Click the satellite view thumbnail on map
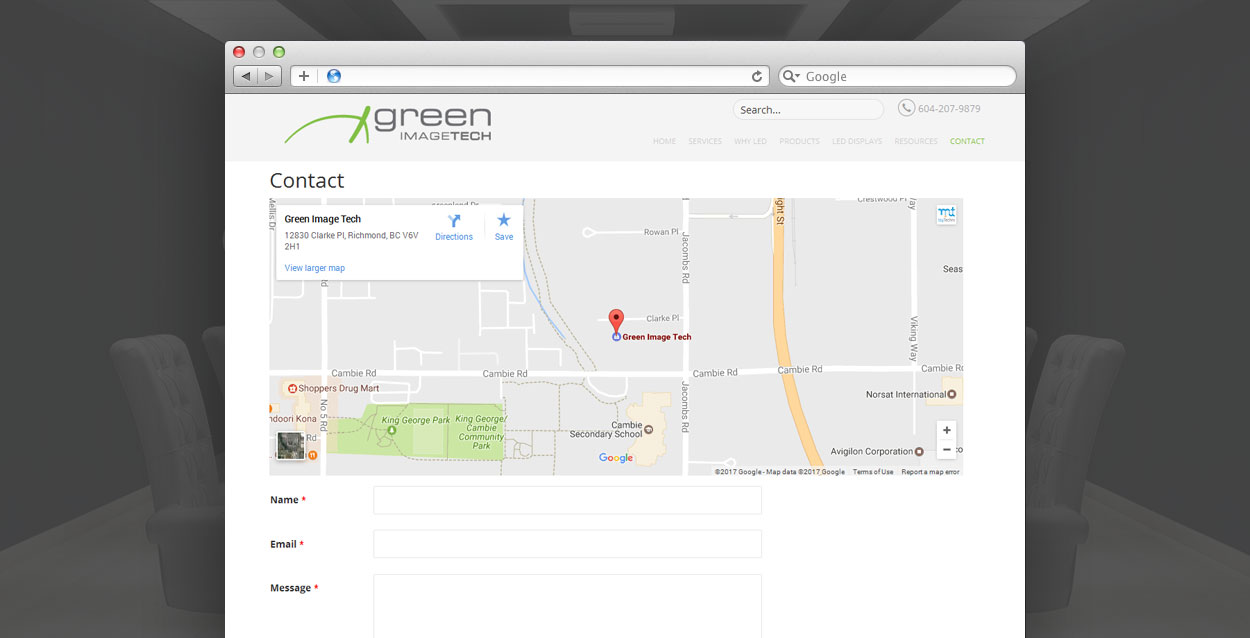The image size is (1250, 638). tap(290, 445)
